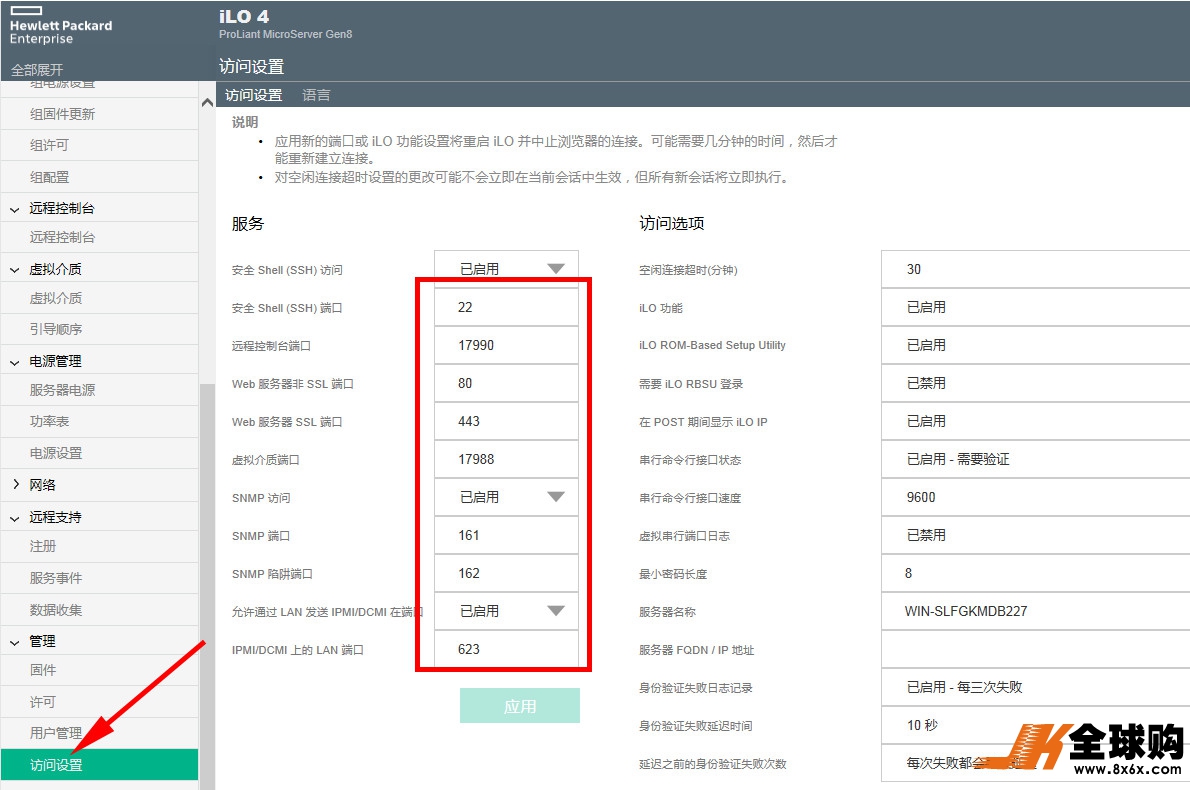Click the 已启用 - 每三次失败 logging field
Image resolution: width=1190 pixels, height=790 pixels.
(1035, 687)
